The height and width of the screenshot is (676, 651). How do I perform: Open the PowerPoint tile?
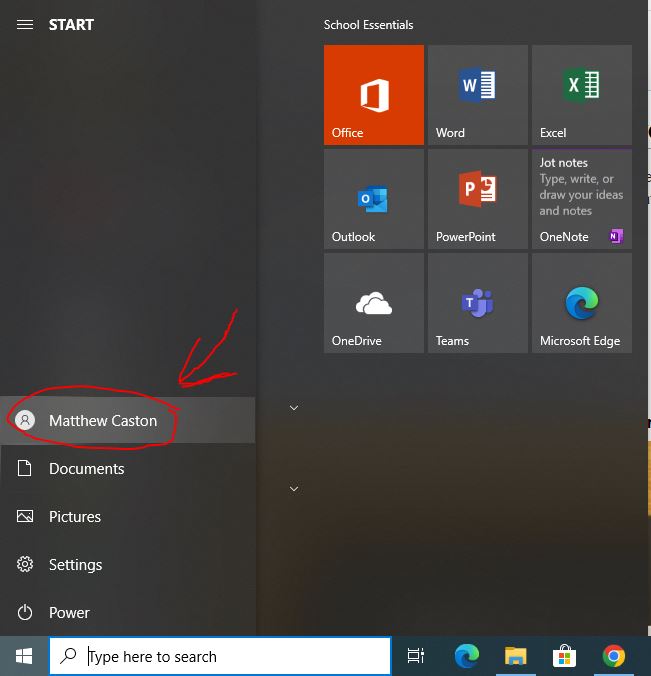(478, 199)
